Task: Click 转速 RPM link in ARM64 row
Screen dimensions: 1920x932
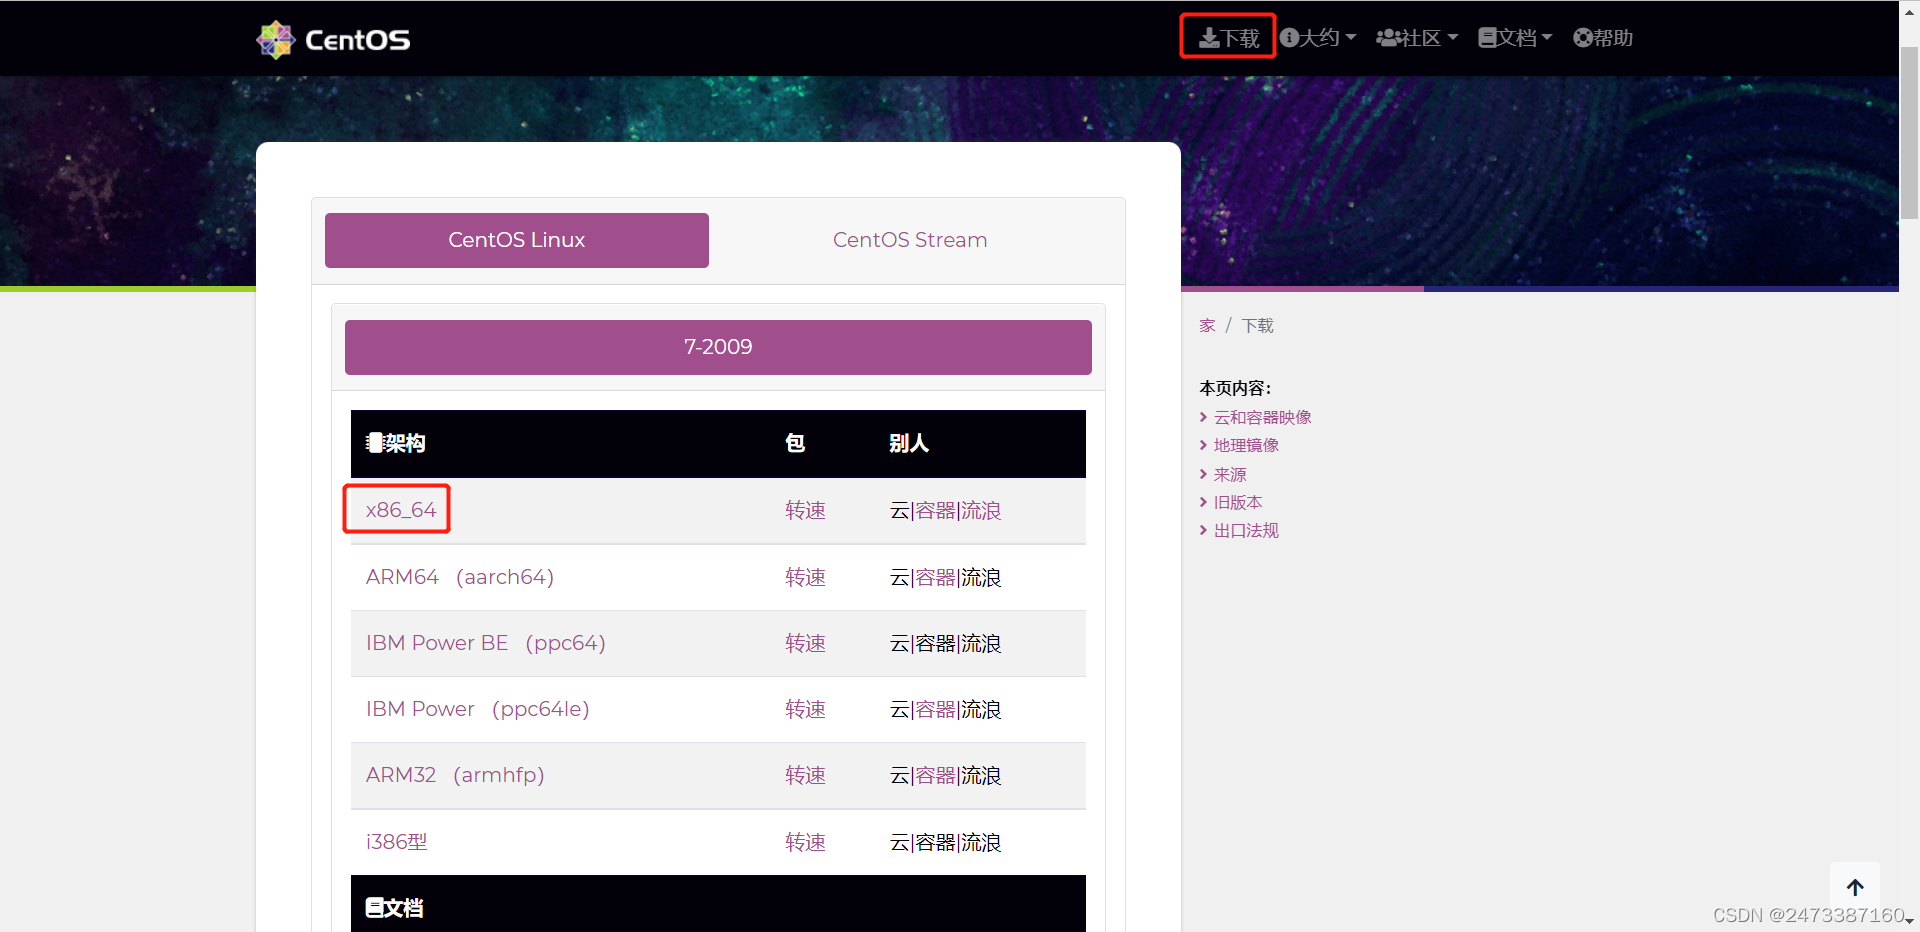Action: [x=805, y=578]
